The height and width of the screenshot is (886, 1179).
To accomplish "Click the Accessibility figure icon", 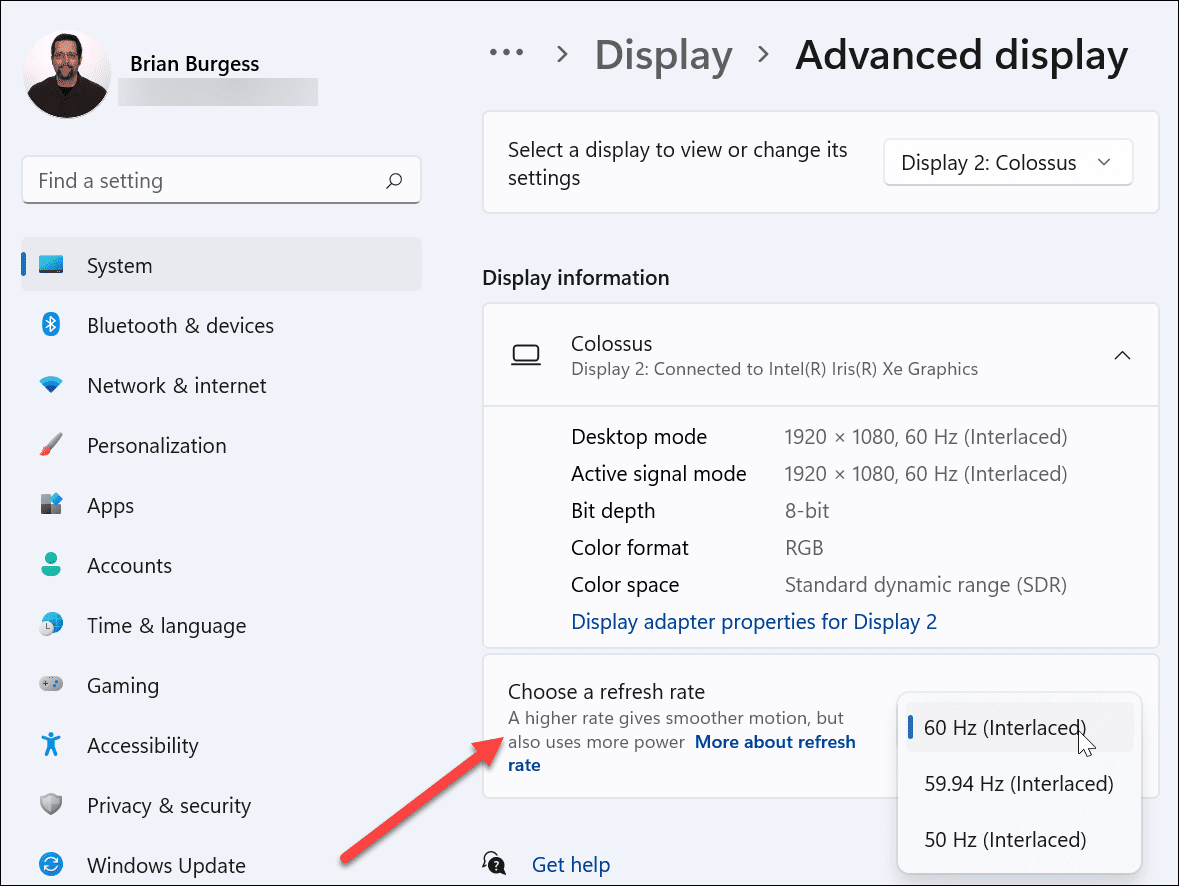I will [50, 744].
